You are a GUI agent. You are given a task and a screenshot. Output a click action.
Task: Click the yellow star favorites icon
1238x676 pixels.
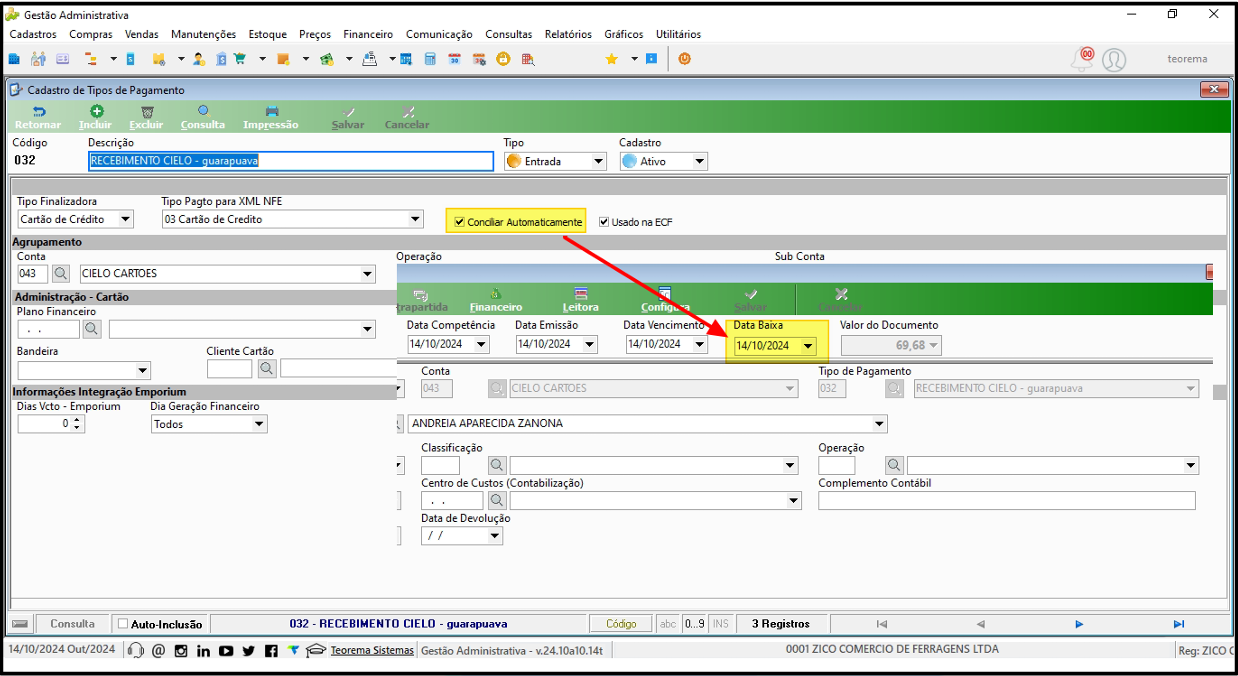coord(612,59)
